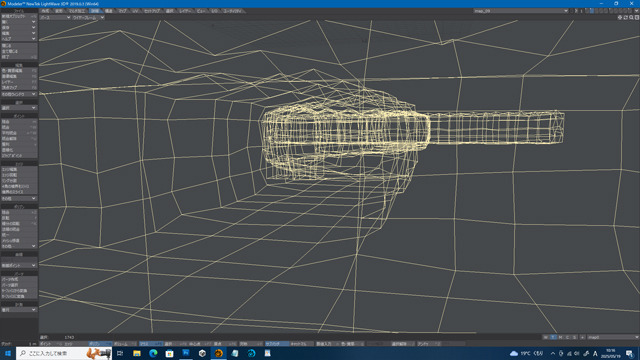The height and width of the screenshot is (360, 640).
Task: Click the weather widget in system tray
Action: pos(527,353)
